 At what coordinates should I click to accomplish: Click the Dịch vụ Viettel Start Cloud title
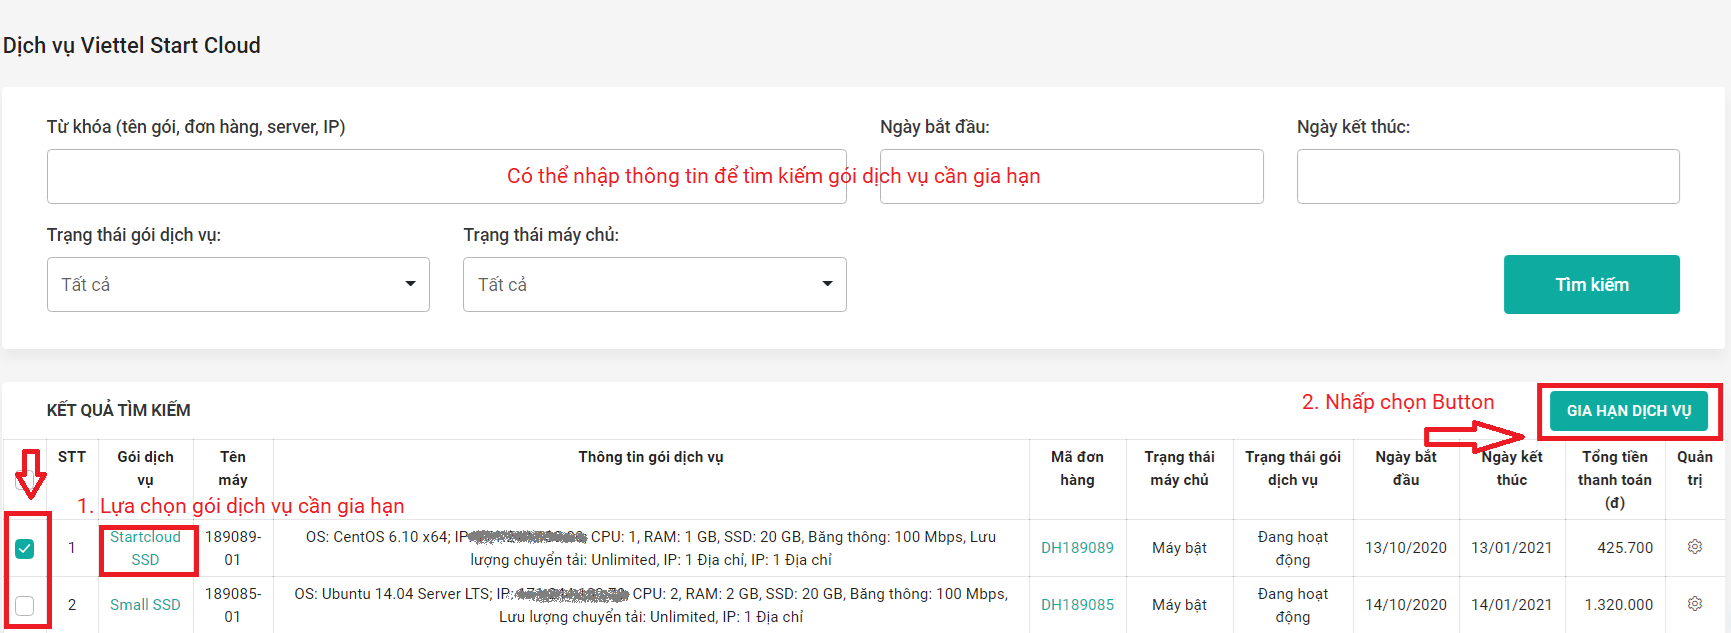click(x=131, y=46)
